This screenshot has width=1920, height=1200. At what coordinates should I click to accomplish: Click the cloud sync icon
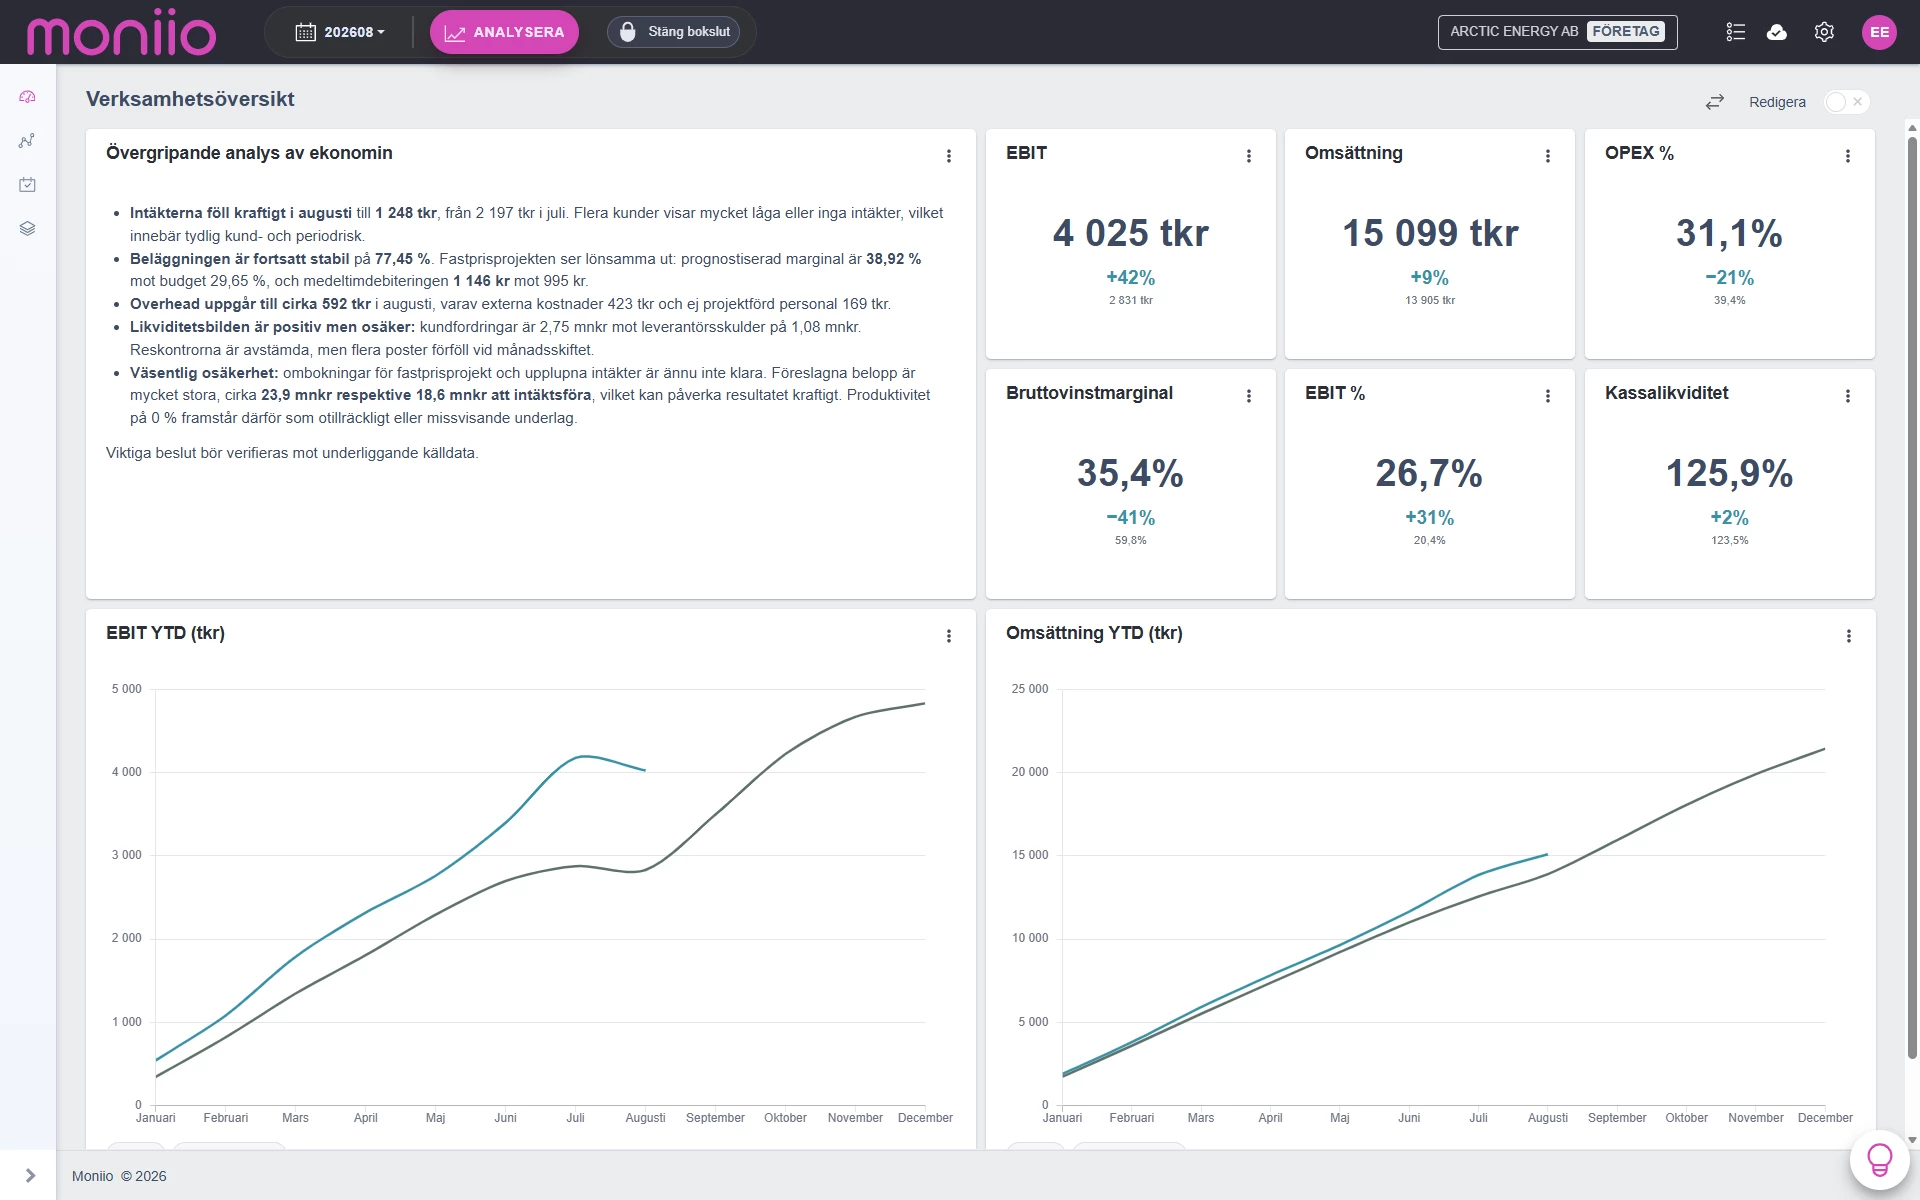[x=1777, y=32]
